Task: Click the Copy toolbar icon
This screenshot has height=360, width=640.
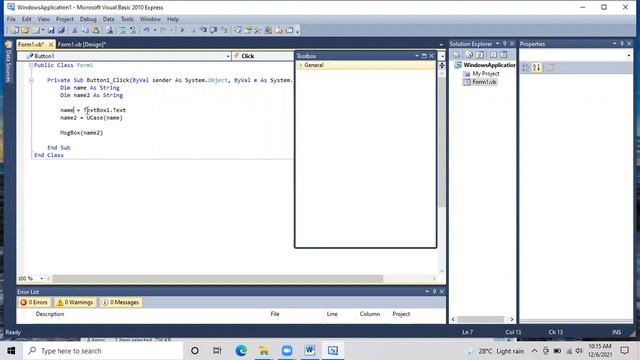Action: tap(85, 30)
